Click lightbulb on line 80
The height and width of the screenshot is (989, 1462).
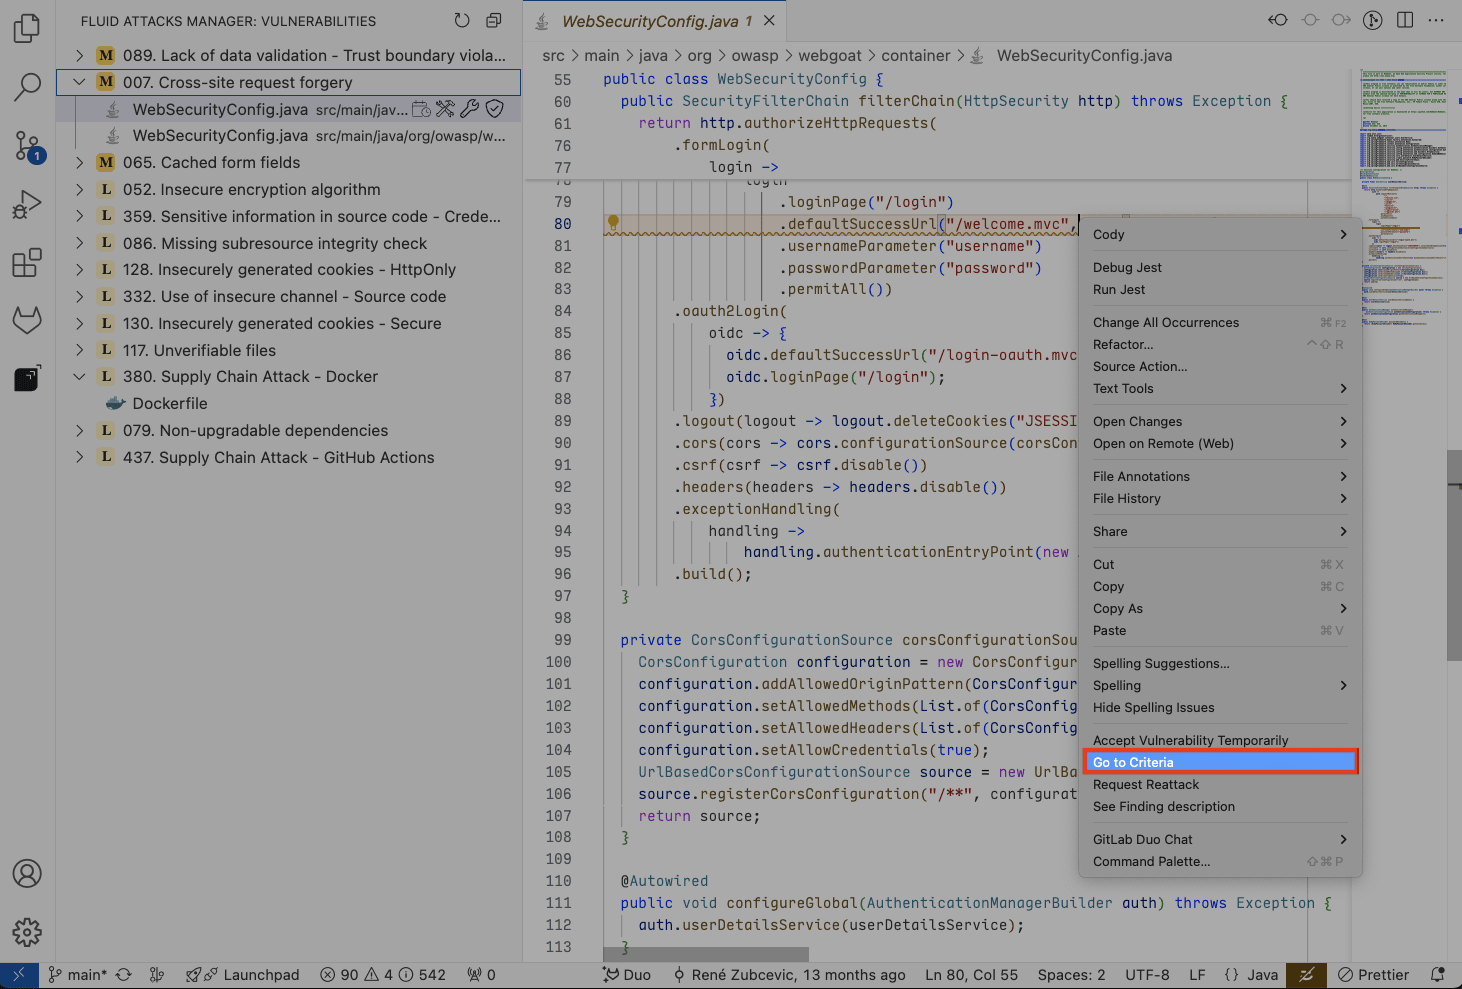pos(613,223)
